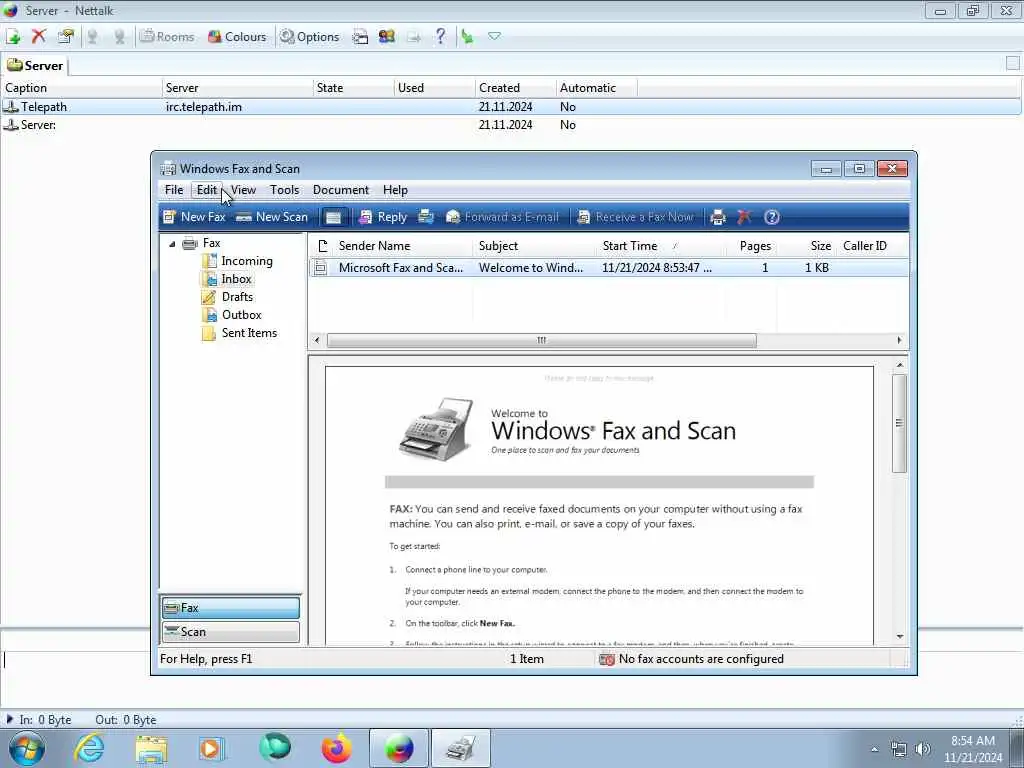Click the red X delete icon in Nettalk

point(39,37)
